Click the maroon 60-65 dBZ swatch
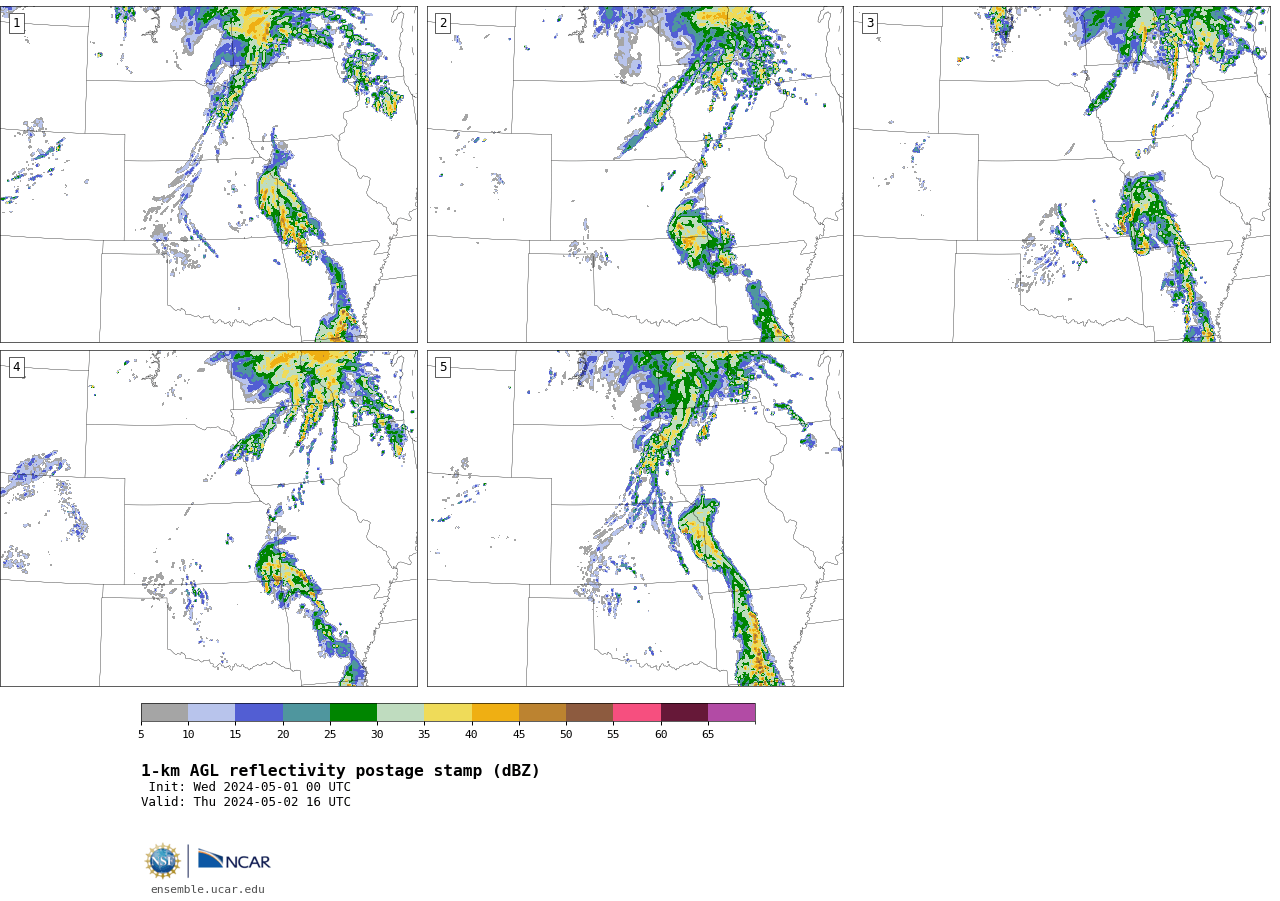This screenshot has height=901, width=1280. [x=684, y=713]
